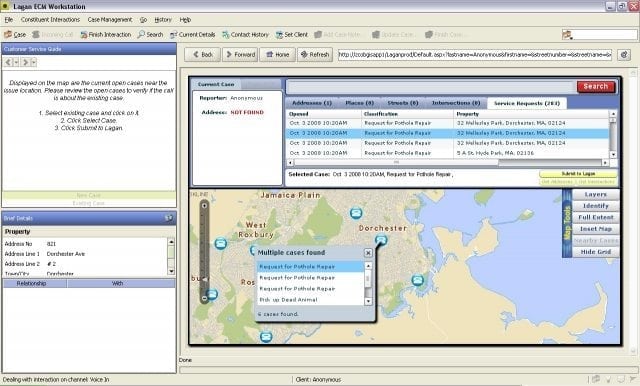Click the red Search button

[x=596, y=87]
